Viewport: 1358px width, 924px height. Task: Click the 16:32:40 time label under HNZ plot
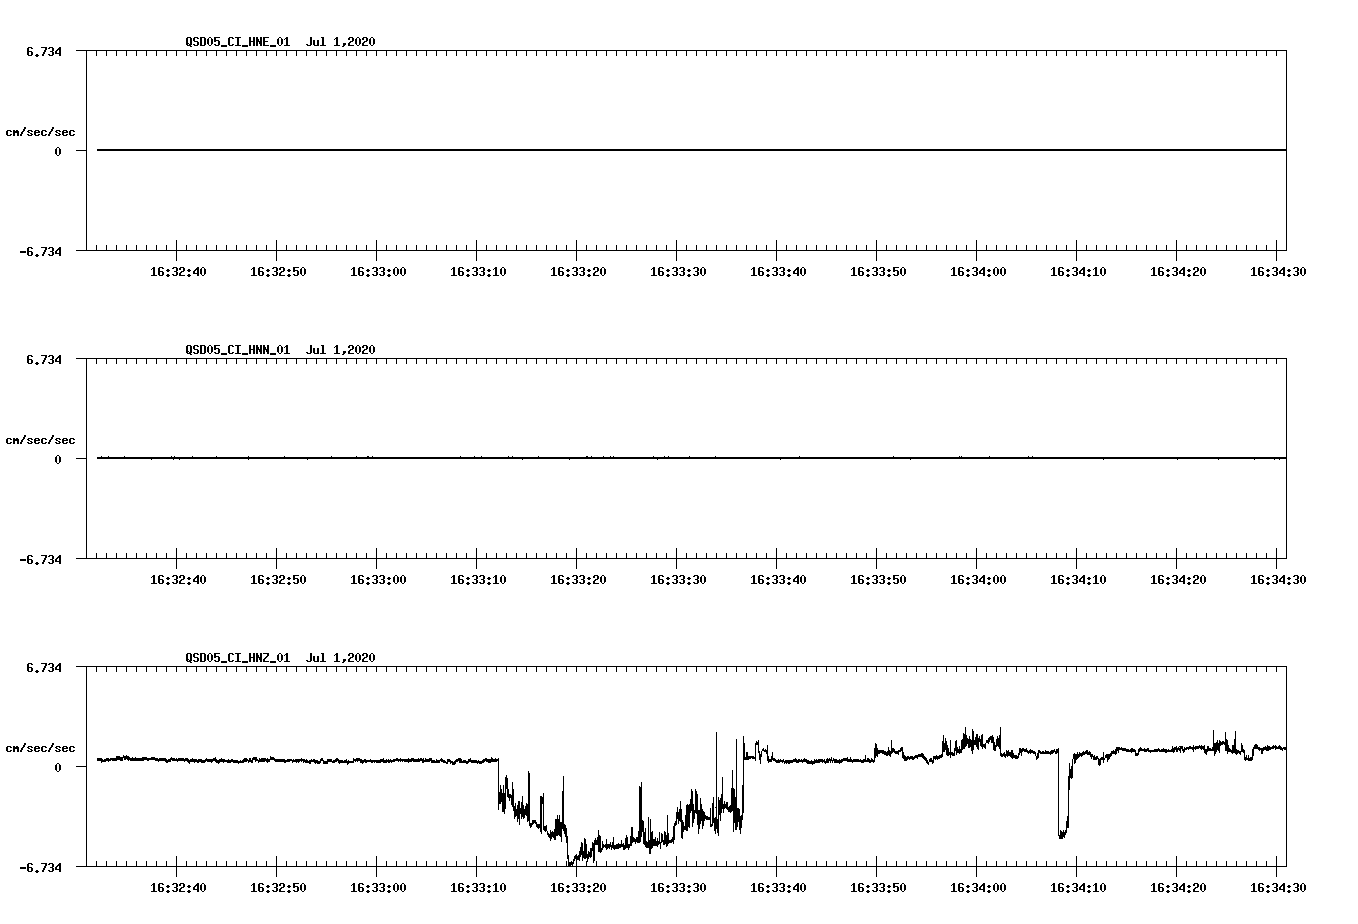click(178, 888)
